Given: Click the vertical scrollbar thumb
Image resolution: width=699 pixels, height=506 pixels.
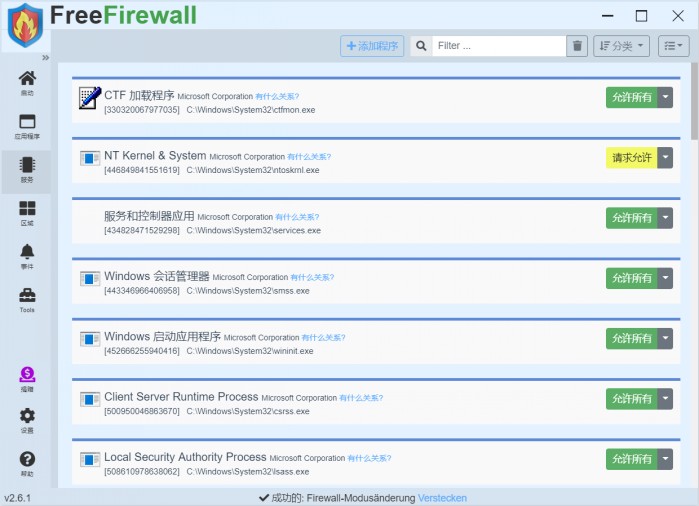Looking at the screenshot, I should click(694, 101).
